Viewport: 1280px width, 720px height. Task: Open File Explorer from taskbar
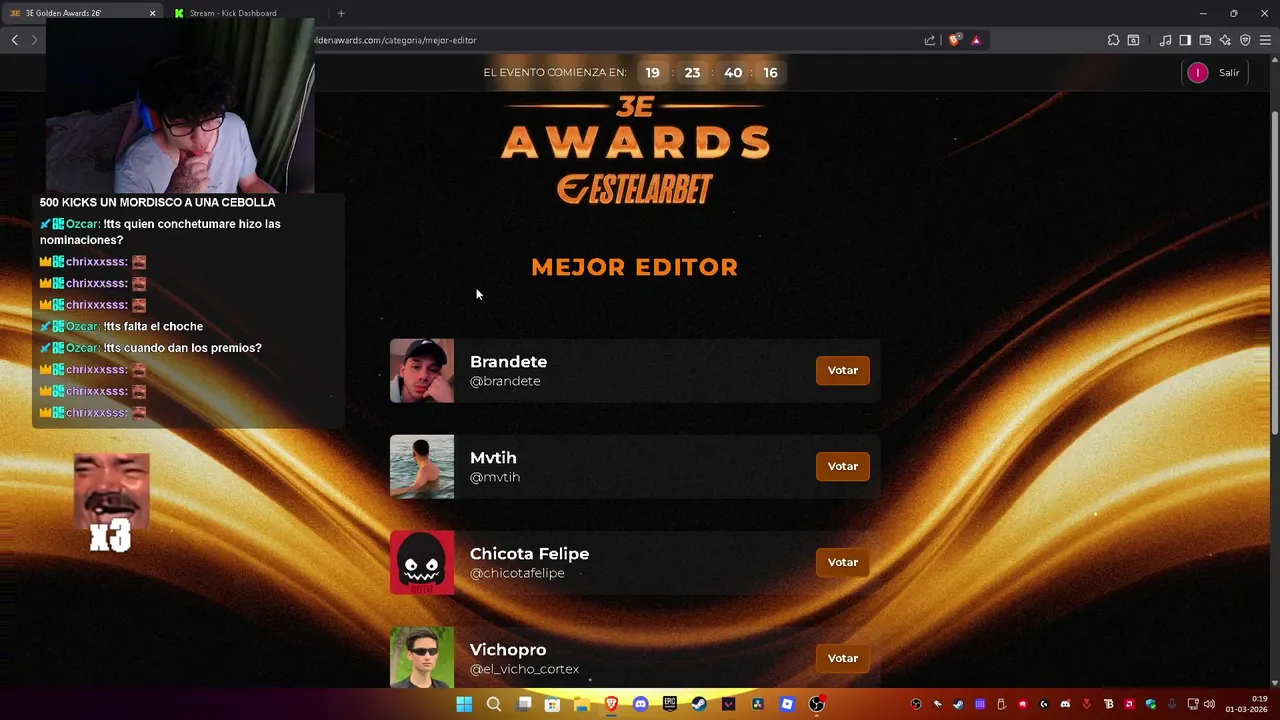[x=581, y=704]
